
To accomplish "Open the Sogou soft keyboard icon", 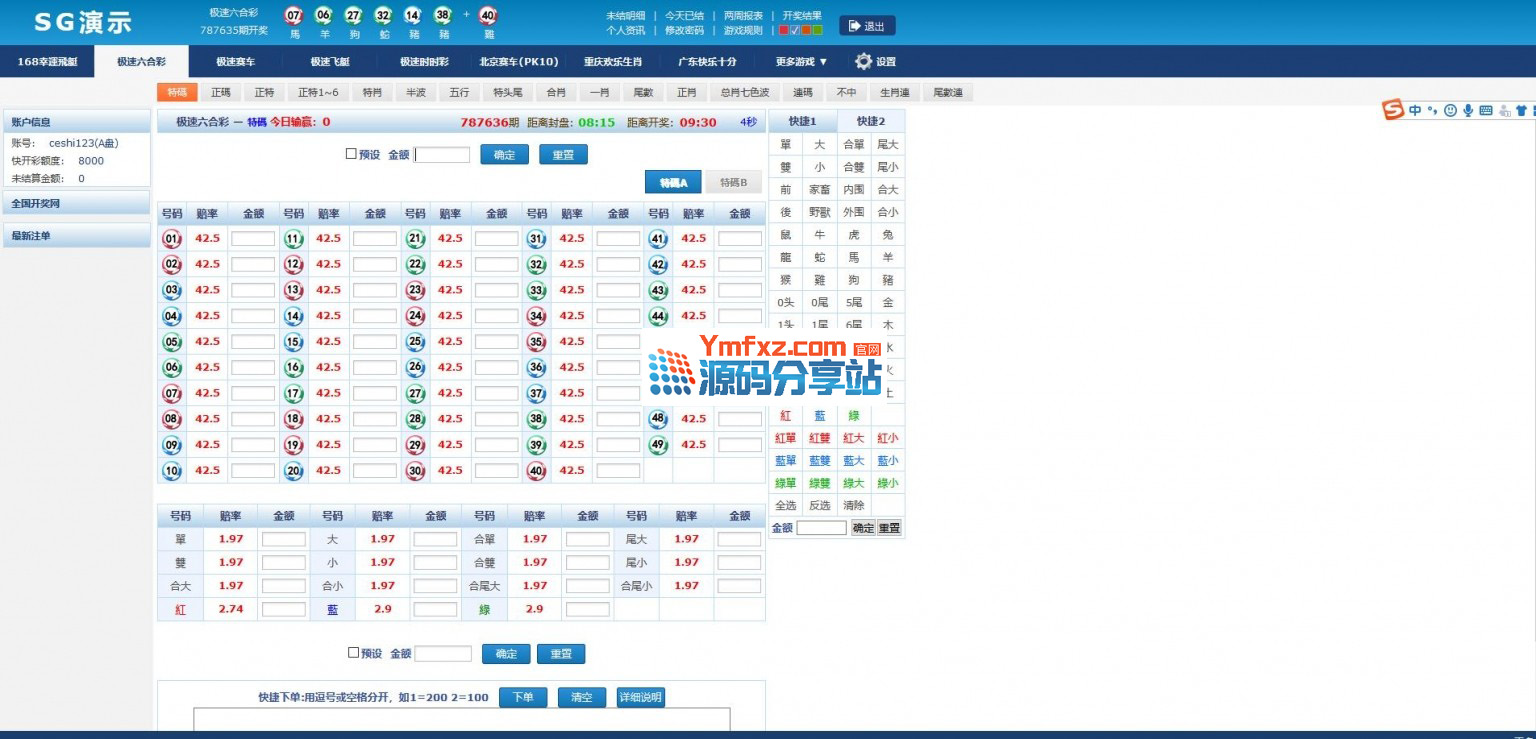I will [1485, 111].
